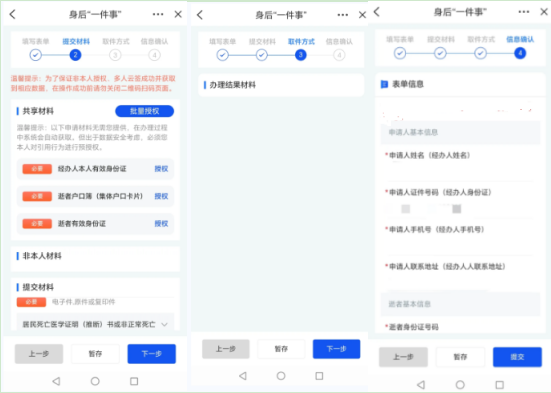
Task: Open three-dot more menu in left screen
Action: (x=158, y=14)
